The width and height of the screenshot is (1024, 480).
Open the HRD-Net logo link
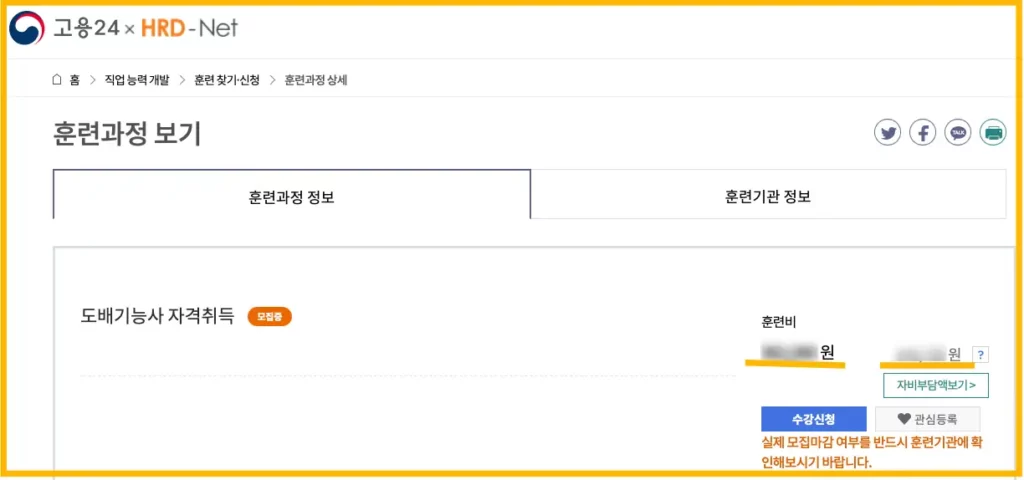(x=190, y=27)
